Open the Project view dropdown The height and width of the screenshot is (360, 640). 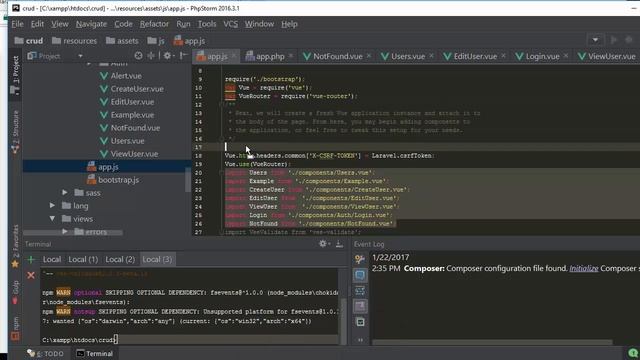(80, 56)
